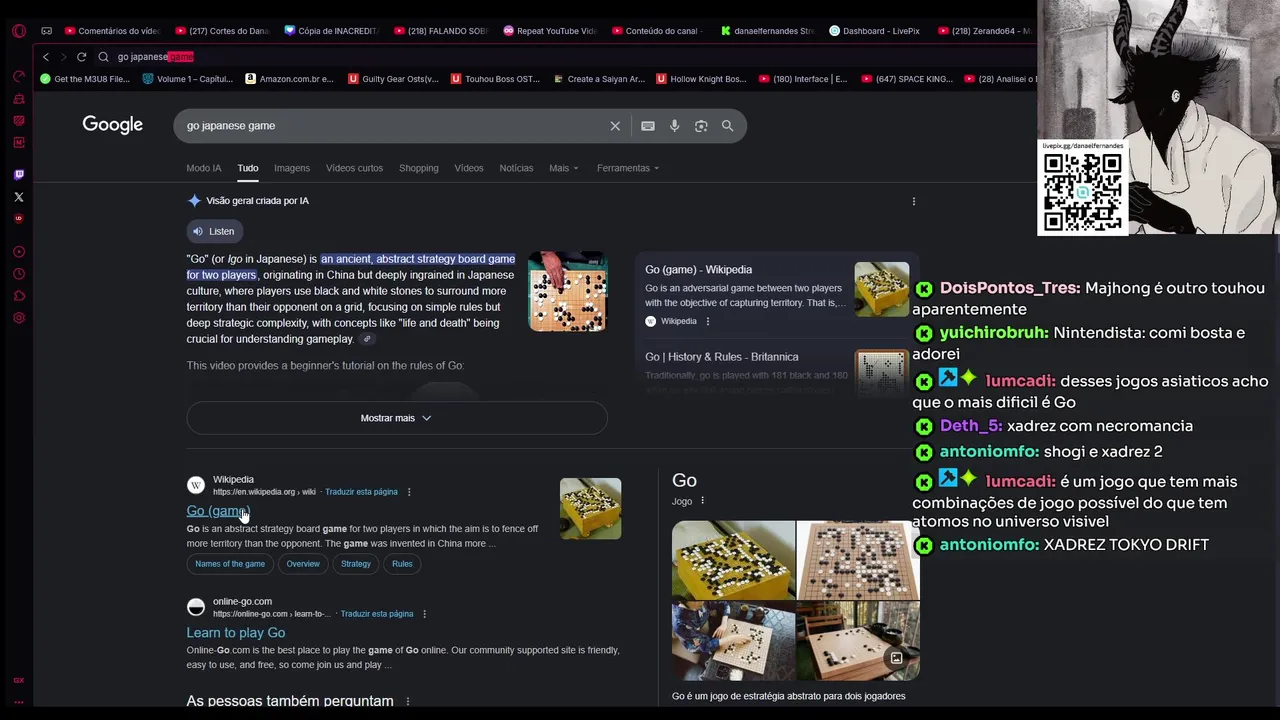The width and height of the screenshot is (1280, 720).
Task: Click 'Traduzir esta página' for Wikipedia result
Action: [361, 492]
